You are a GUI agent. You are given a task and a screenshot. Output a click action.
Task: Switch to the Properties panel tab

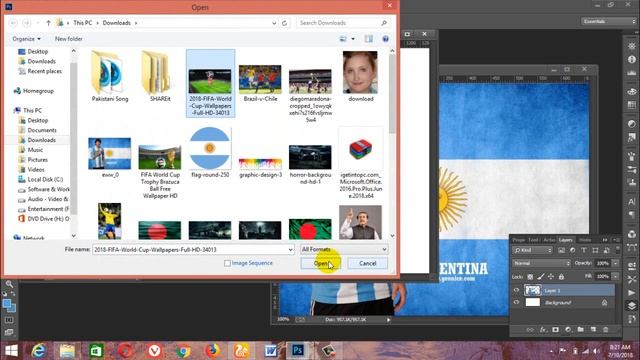519,240
